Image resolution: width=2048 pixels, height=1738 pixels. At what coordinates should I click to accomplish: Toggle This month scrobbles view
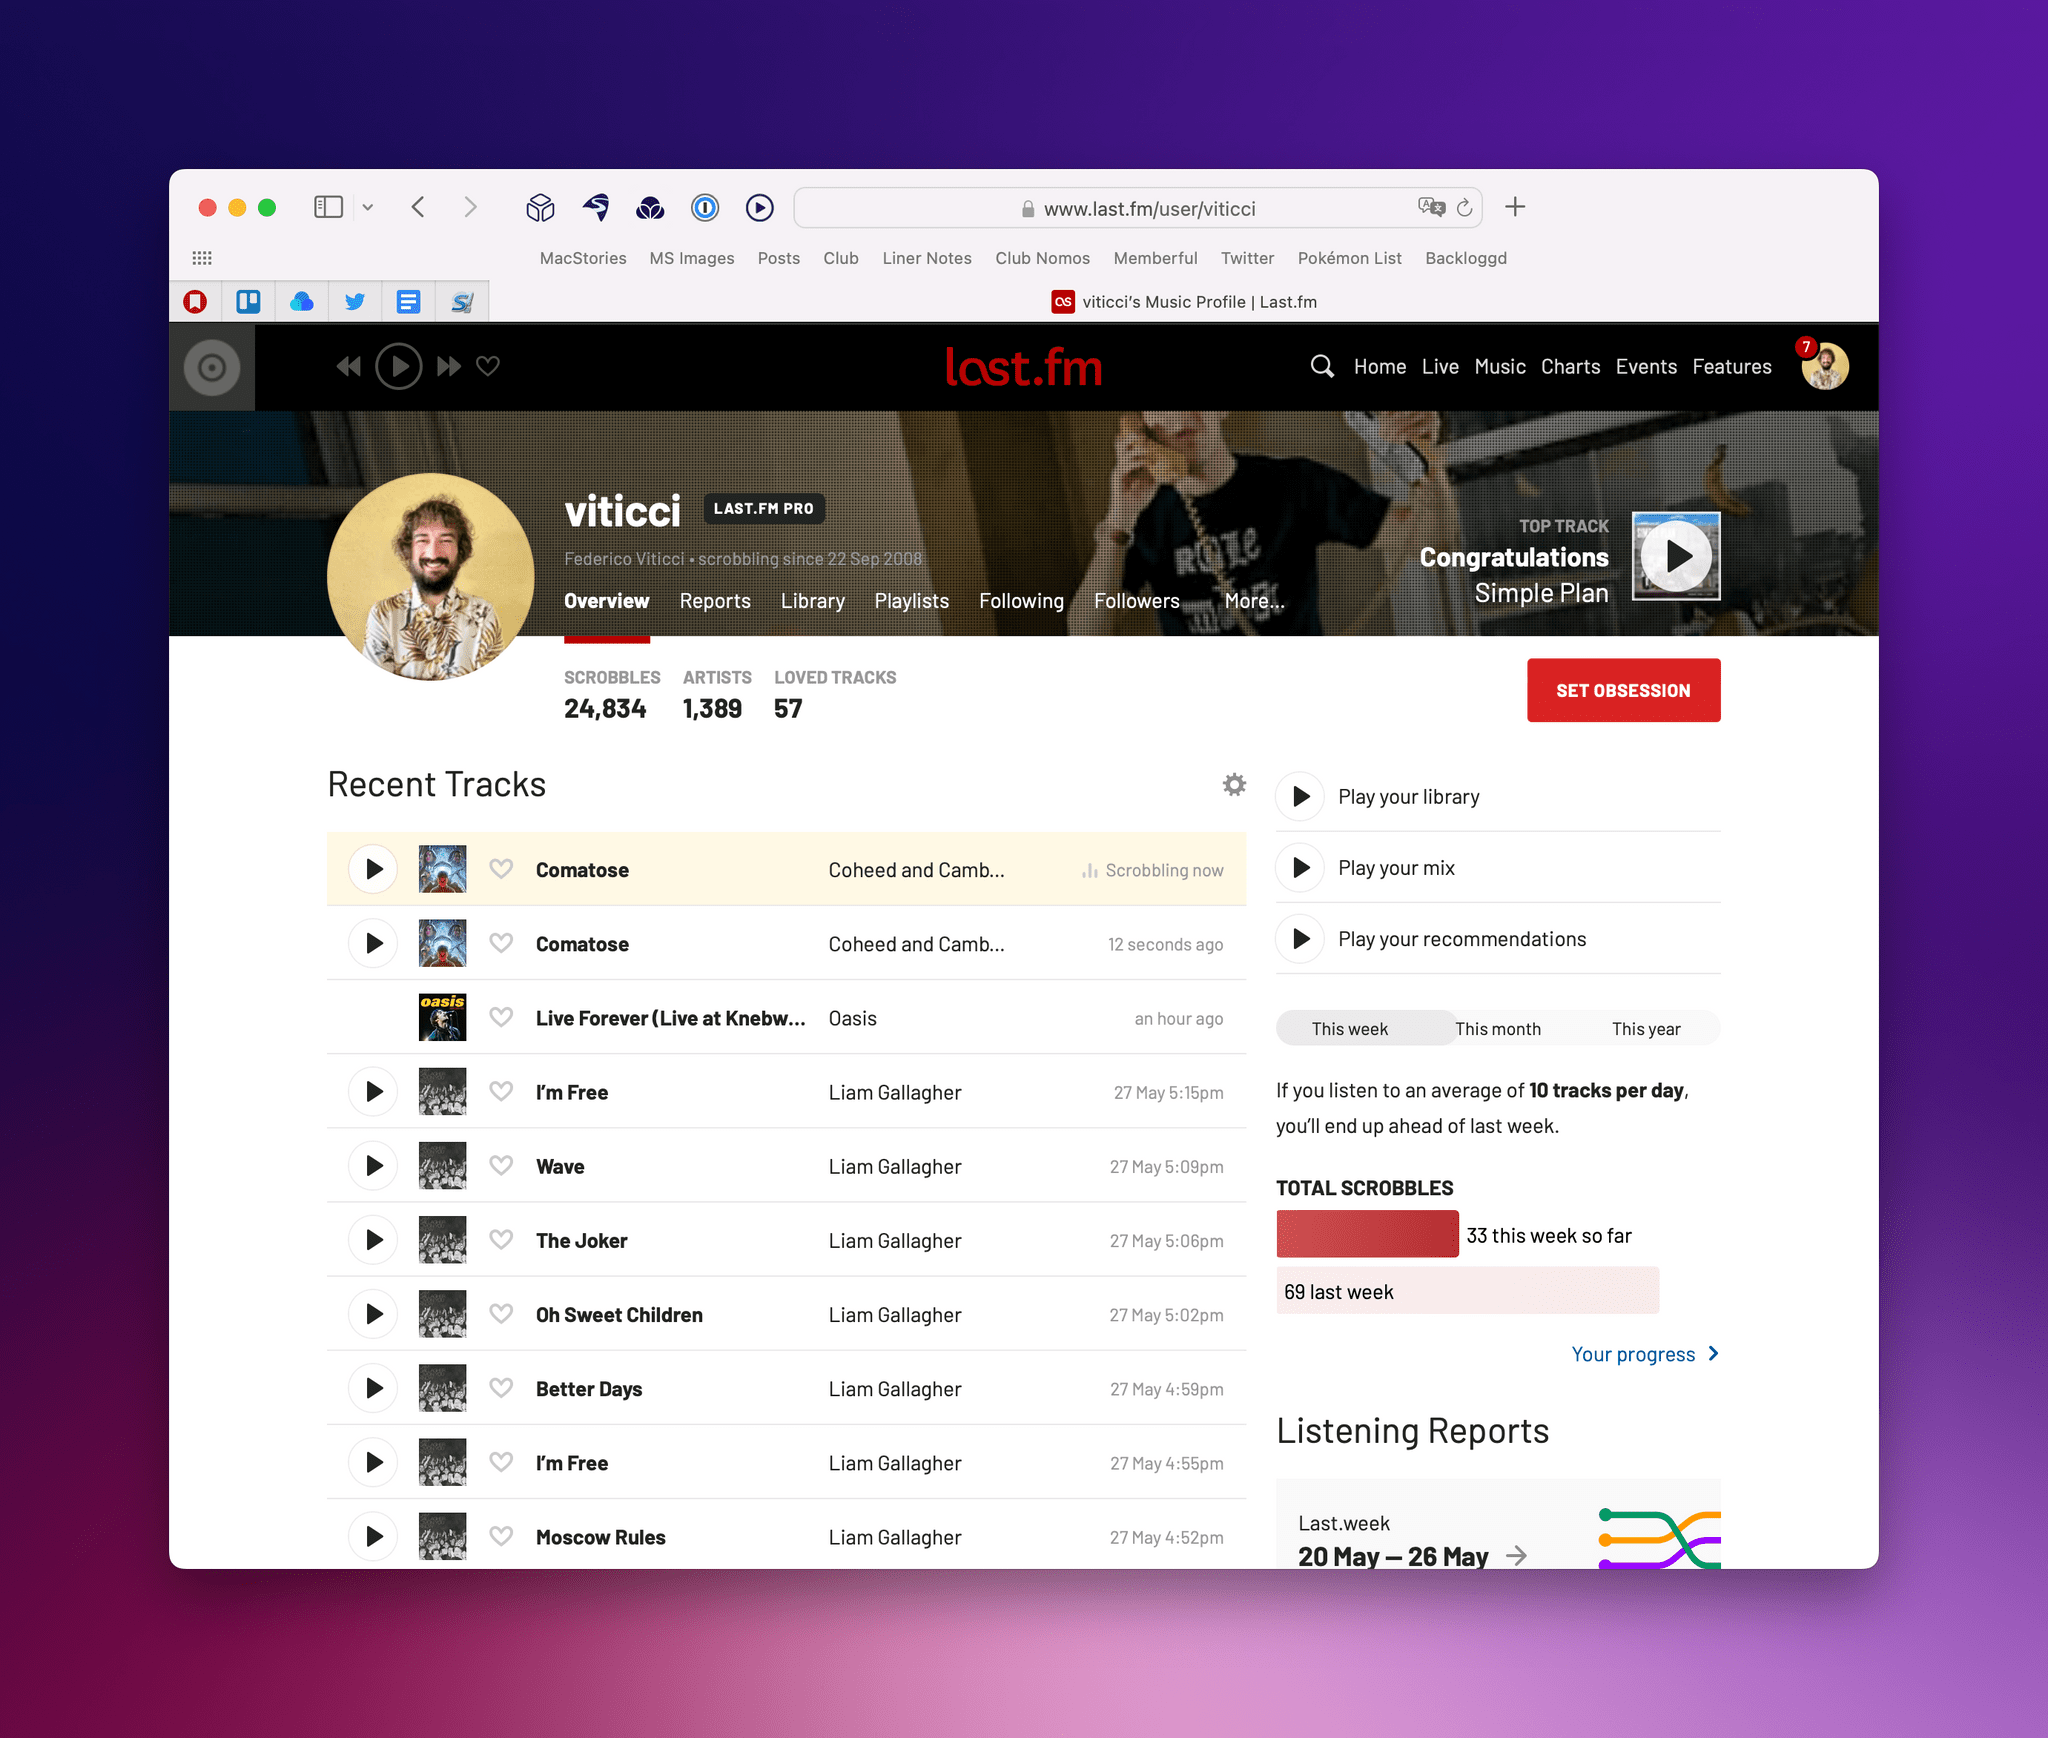(1495, 1031)
